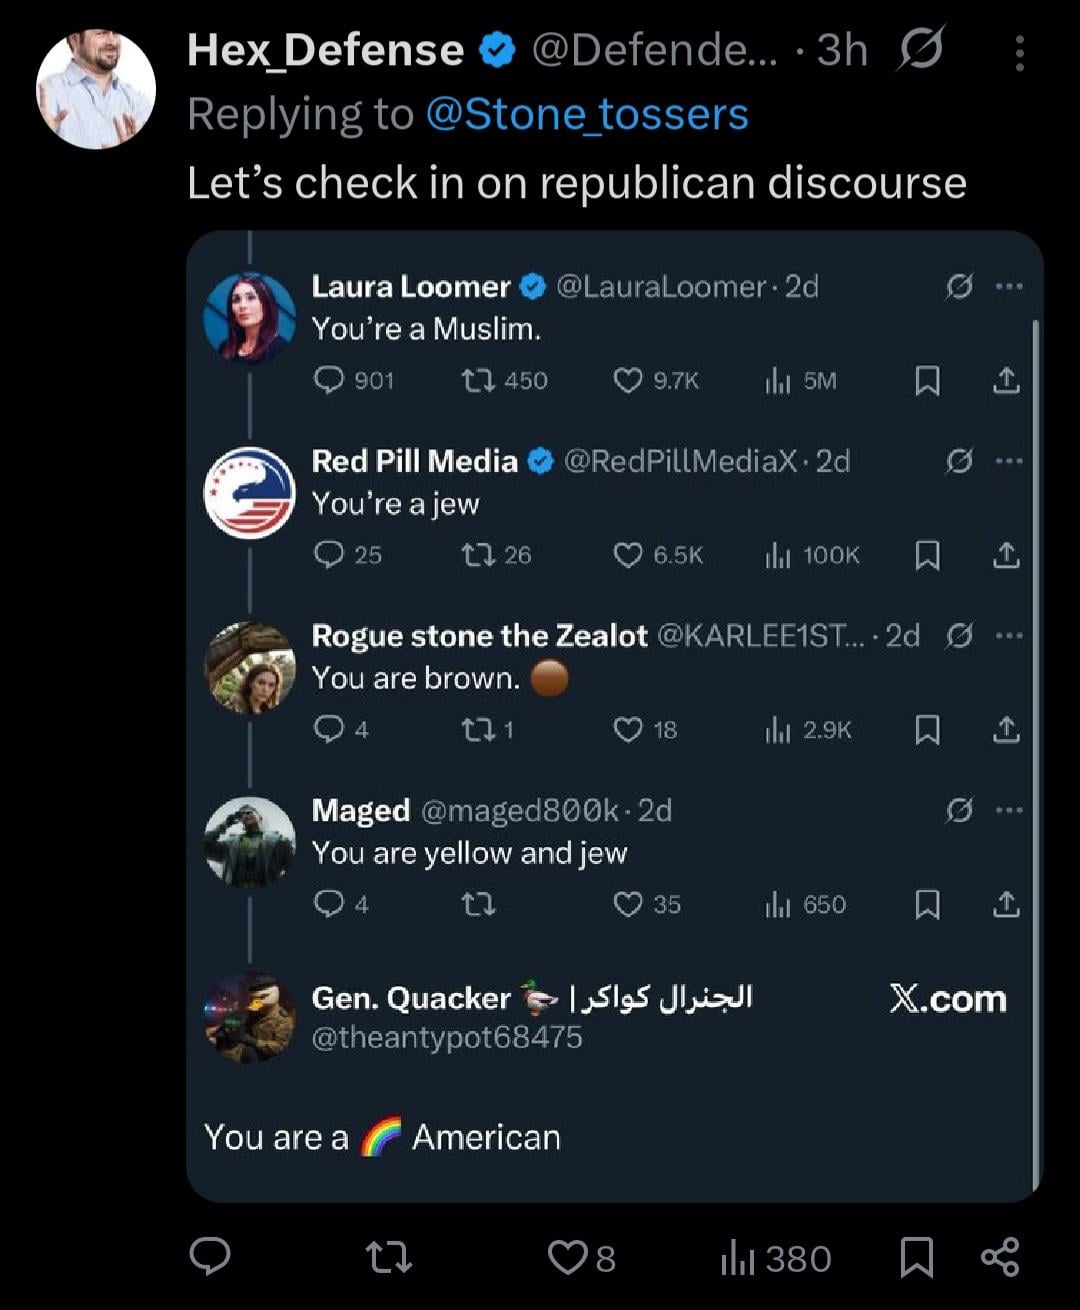Viewport: 1080px width, 1310px height.
Task: Open more options on Maged's tweet
Action: [x=1009, y=810]
